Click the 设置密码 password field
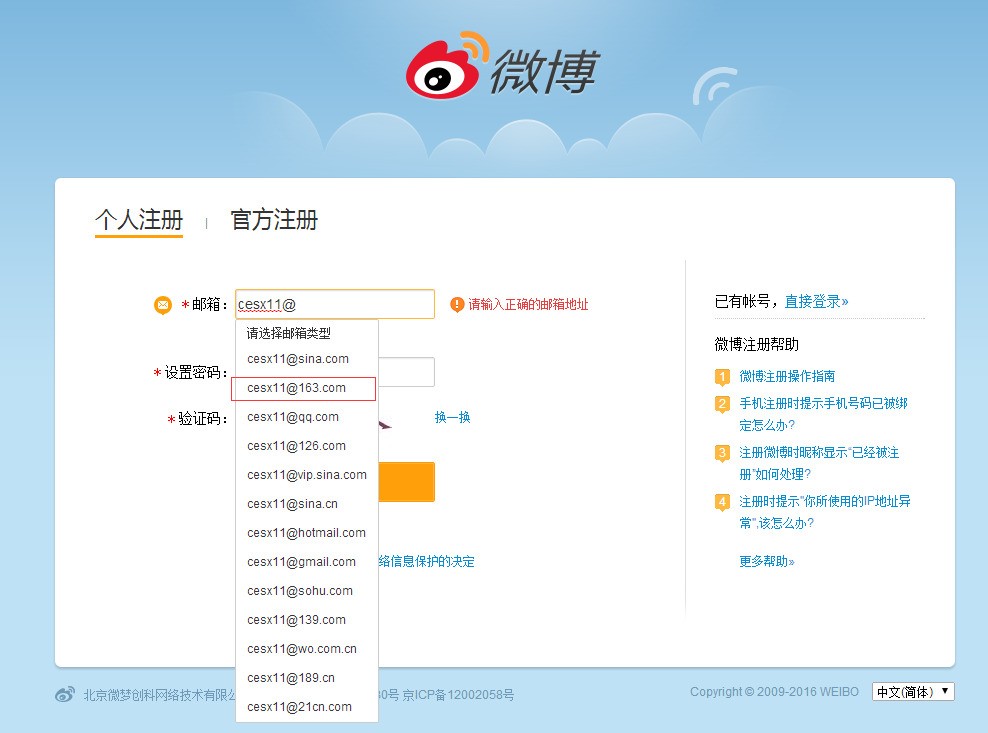 pyautogui.click(x=406, y=372)
